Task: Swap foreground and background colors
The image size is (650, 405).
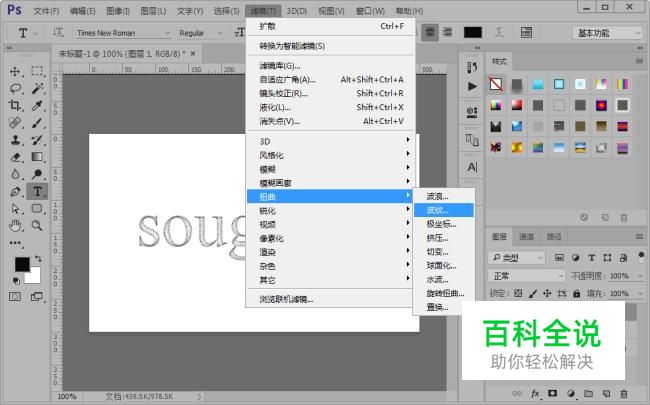Action: [x=38, y=259]
